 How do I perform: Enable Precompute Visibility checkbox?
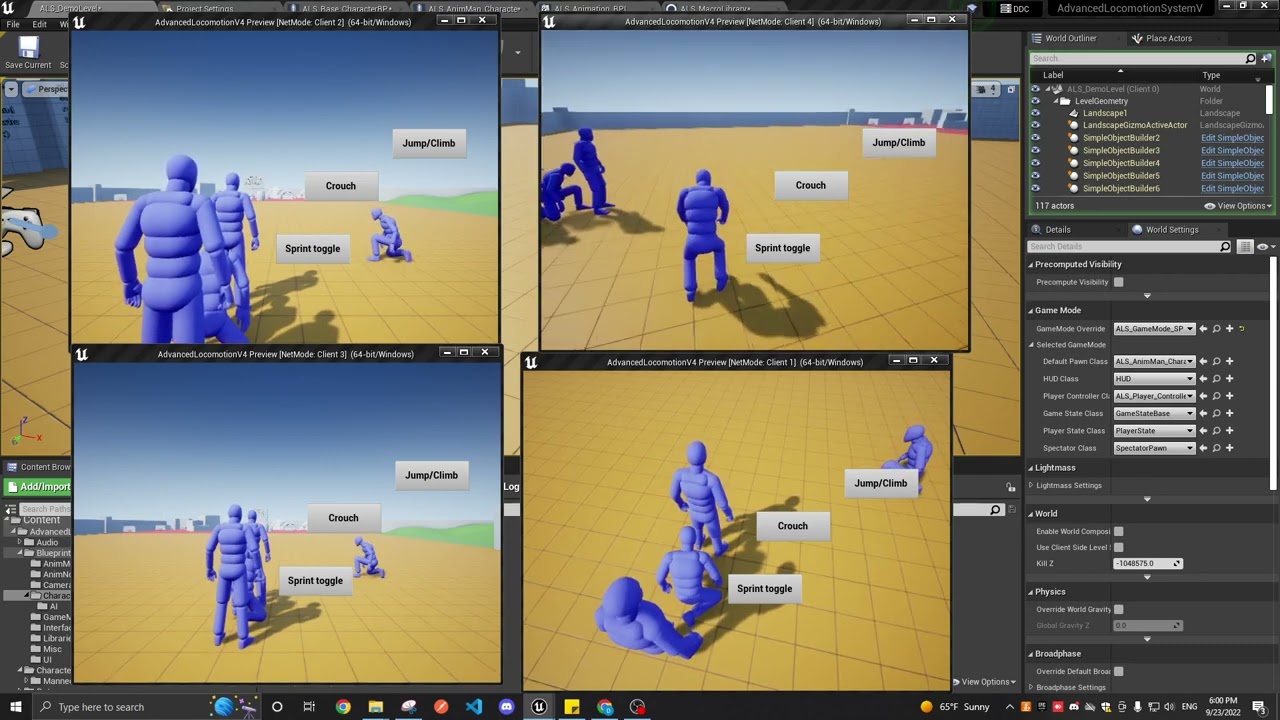(1118, 282)
